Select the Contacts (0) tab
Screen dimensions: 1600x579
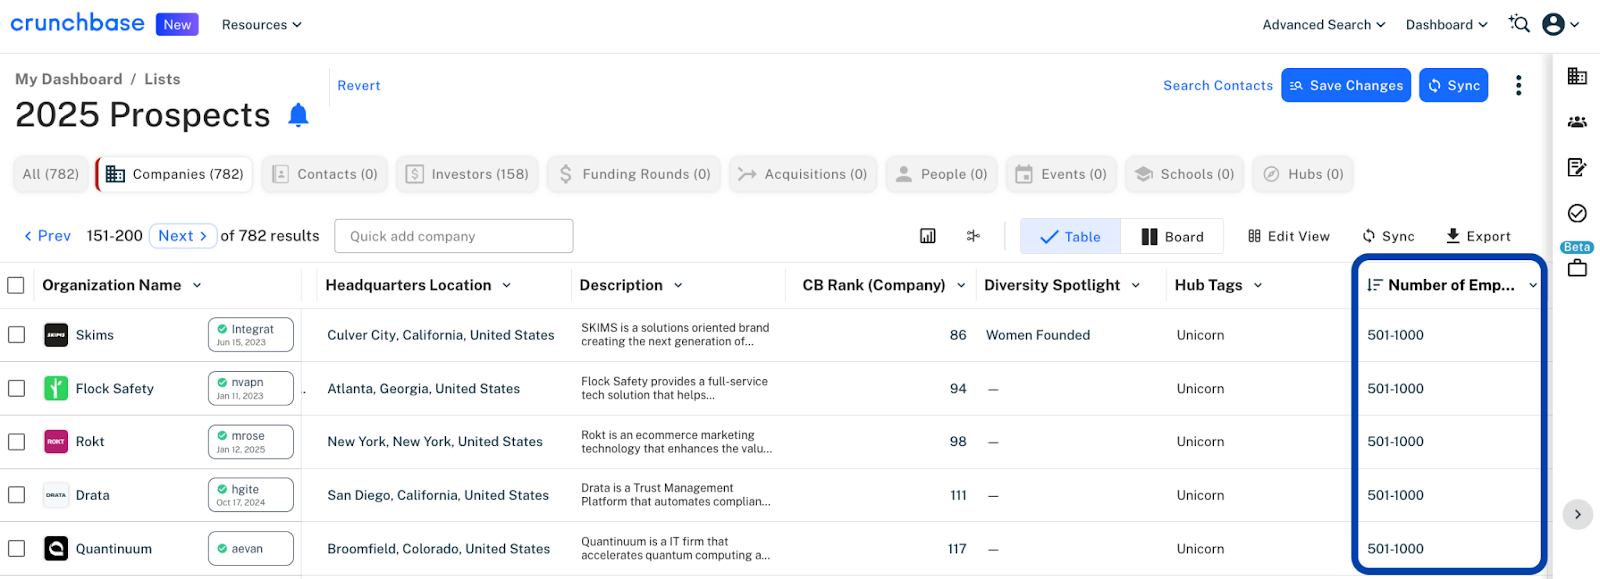(x=325, y=174)
